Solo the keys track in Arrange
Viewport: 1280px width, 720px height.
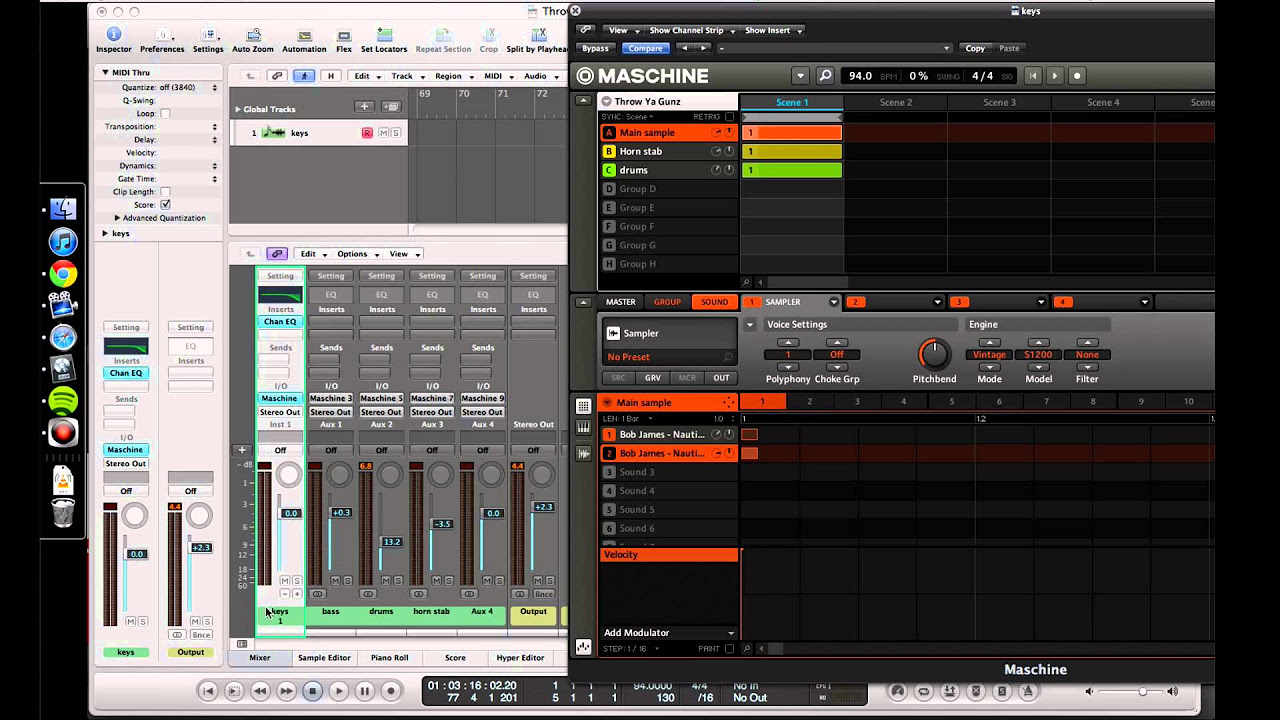396,133
